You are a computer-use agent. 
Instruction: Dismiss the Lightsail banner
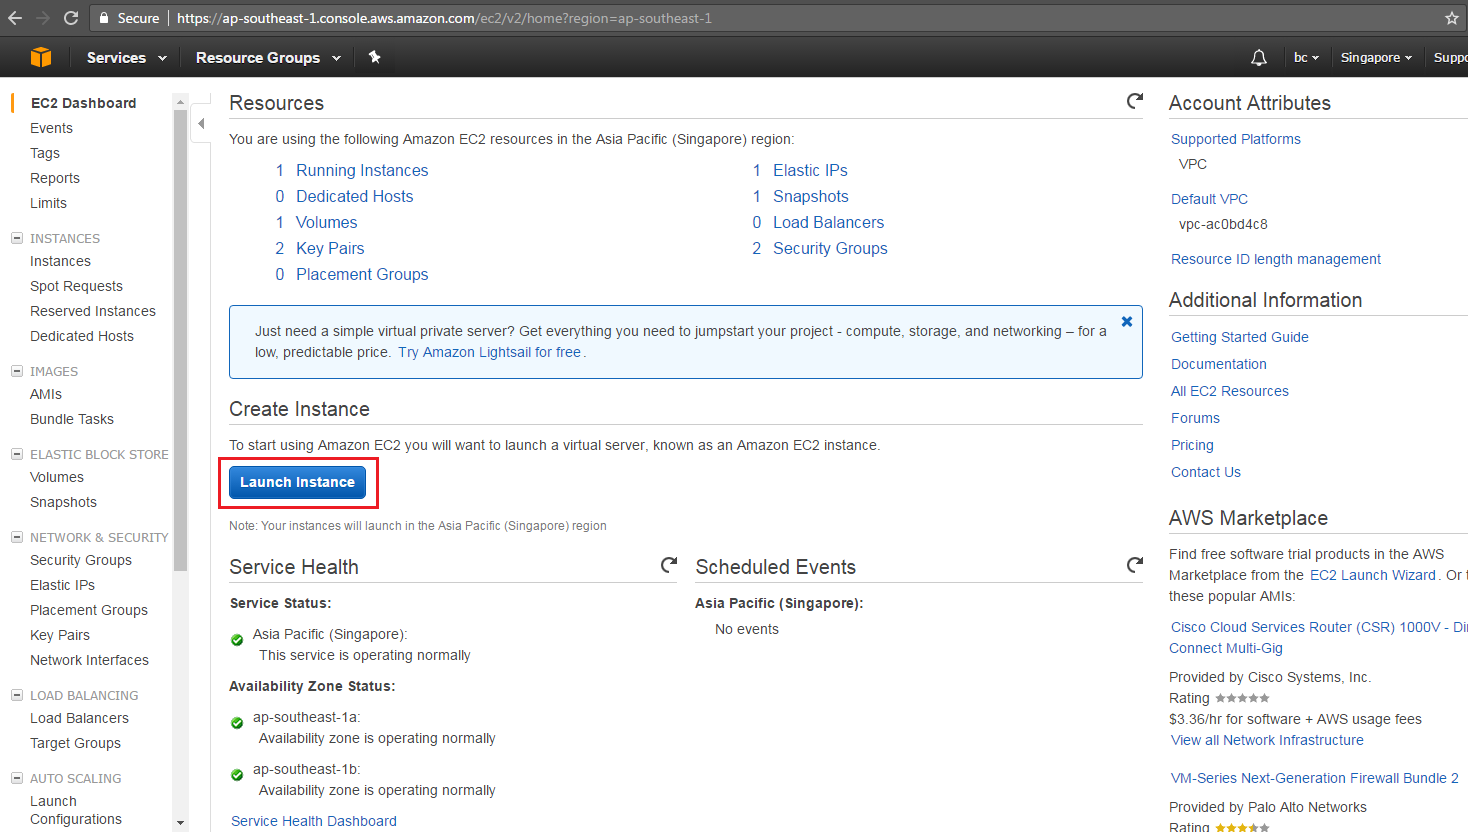coord(1126,321)
